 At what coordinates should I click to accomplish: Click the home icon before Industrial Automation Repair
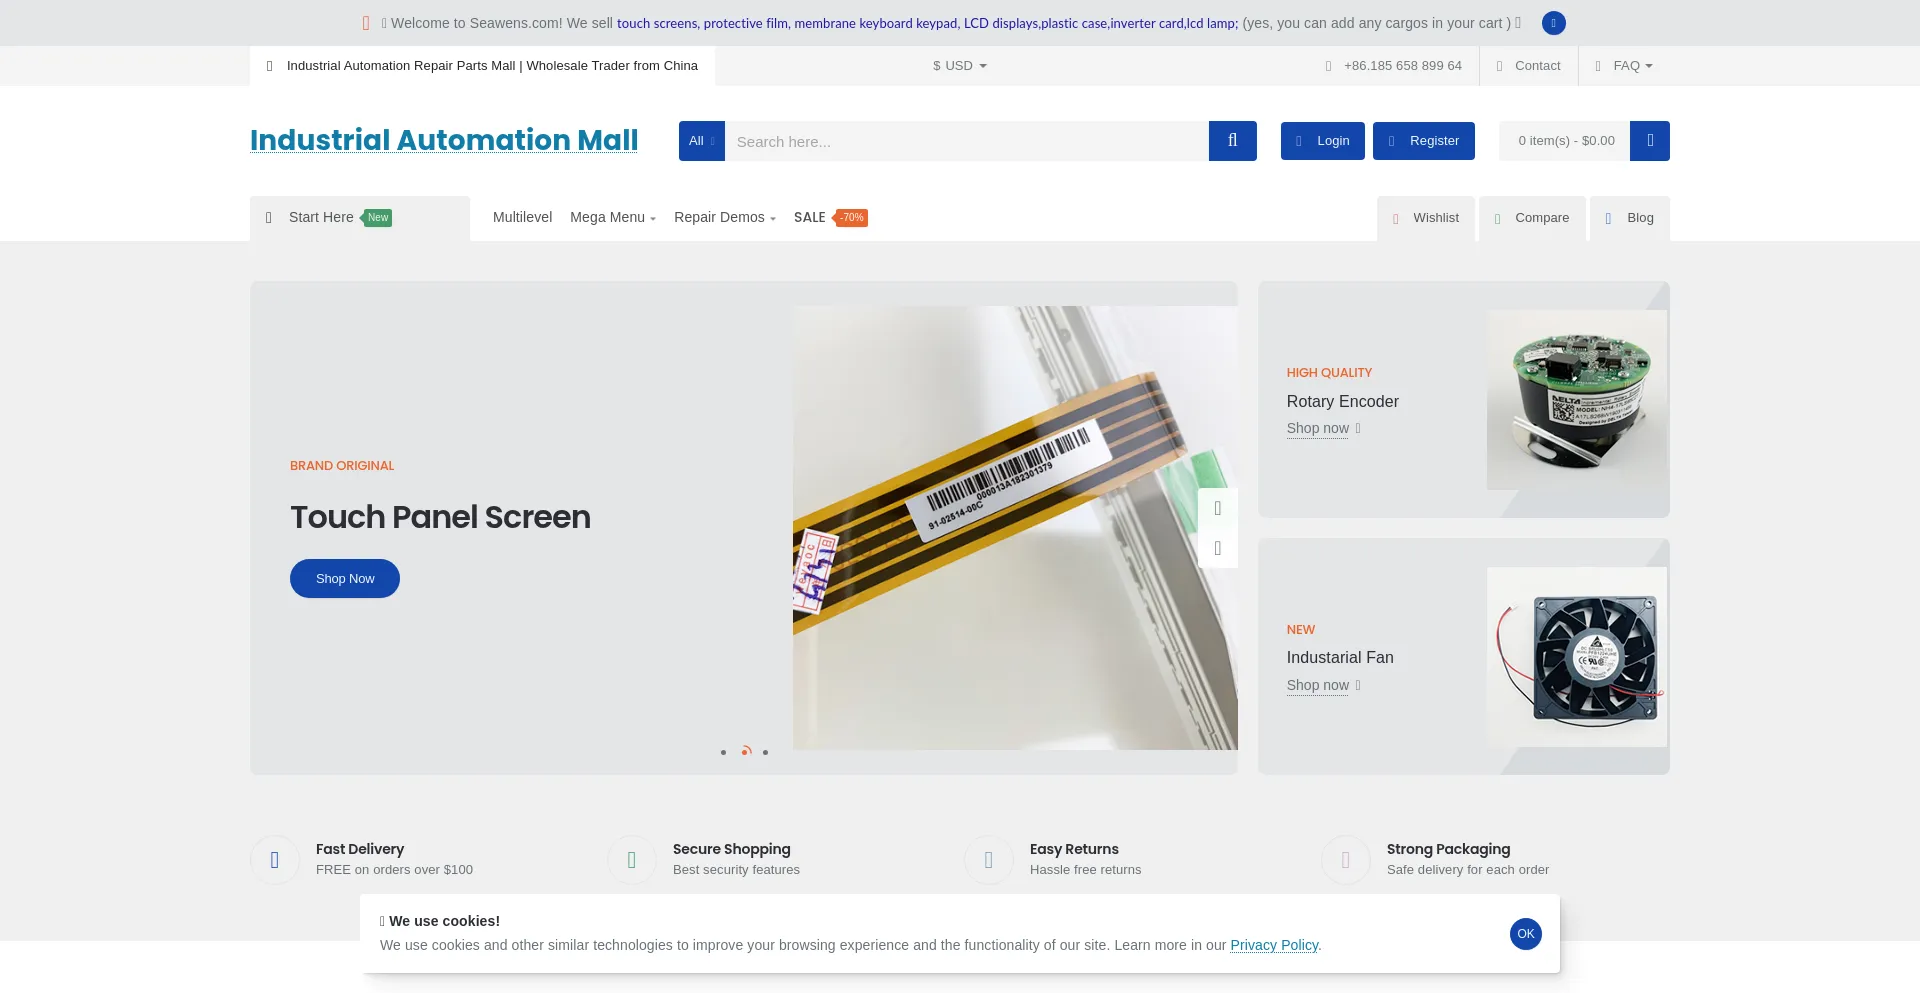tap(269, 66)
